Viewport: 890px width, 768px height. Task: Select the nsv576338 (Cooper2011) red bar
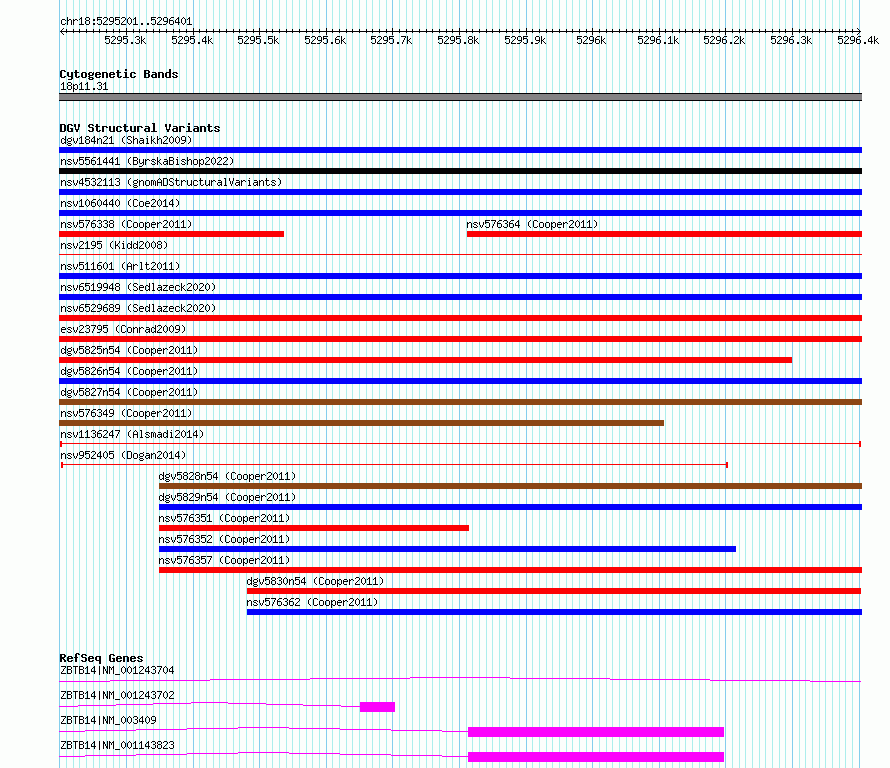(171, 234)
